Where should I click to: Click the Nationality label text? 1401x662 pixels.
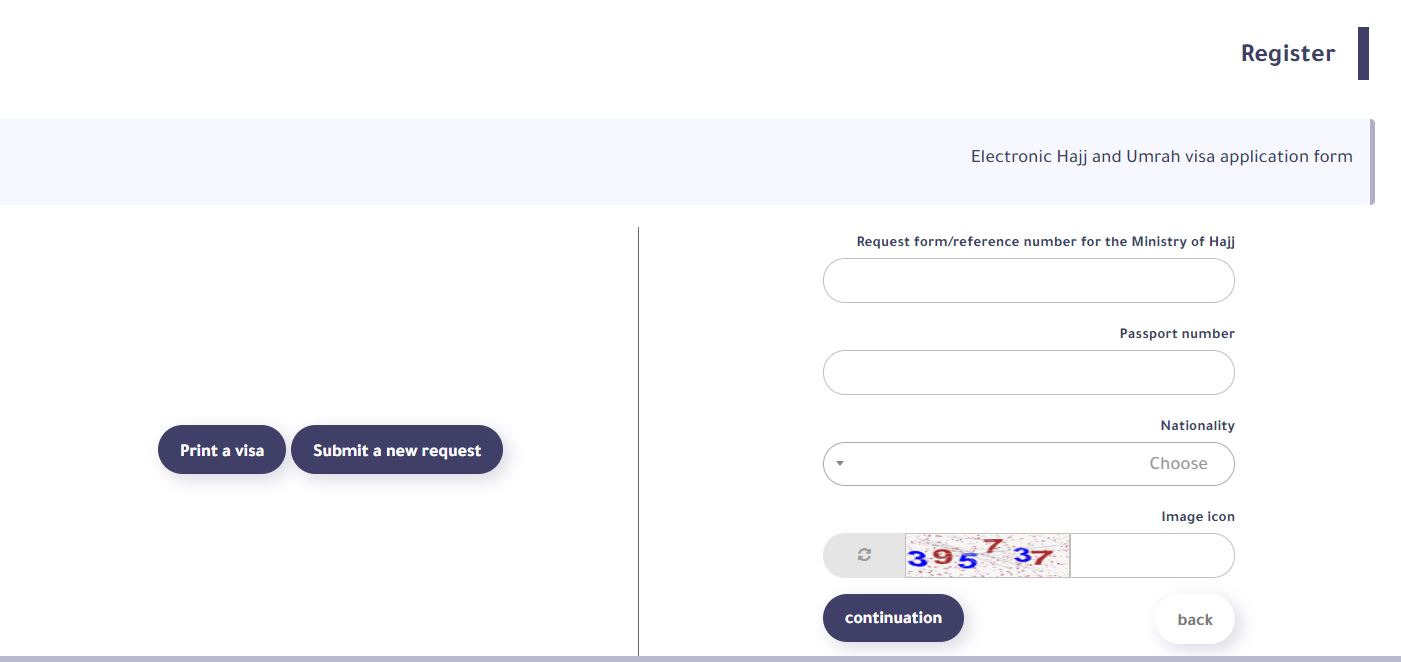point(1197,426)
